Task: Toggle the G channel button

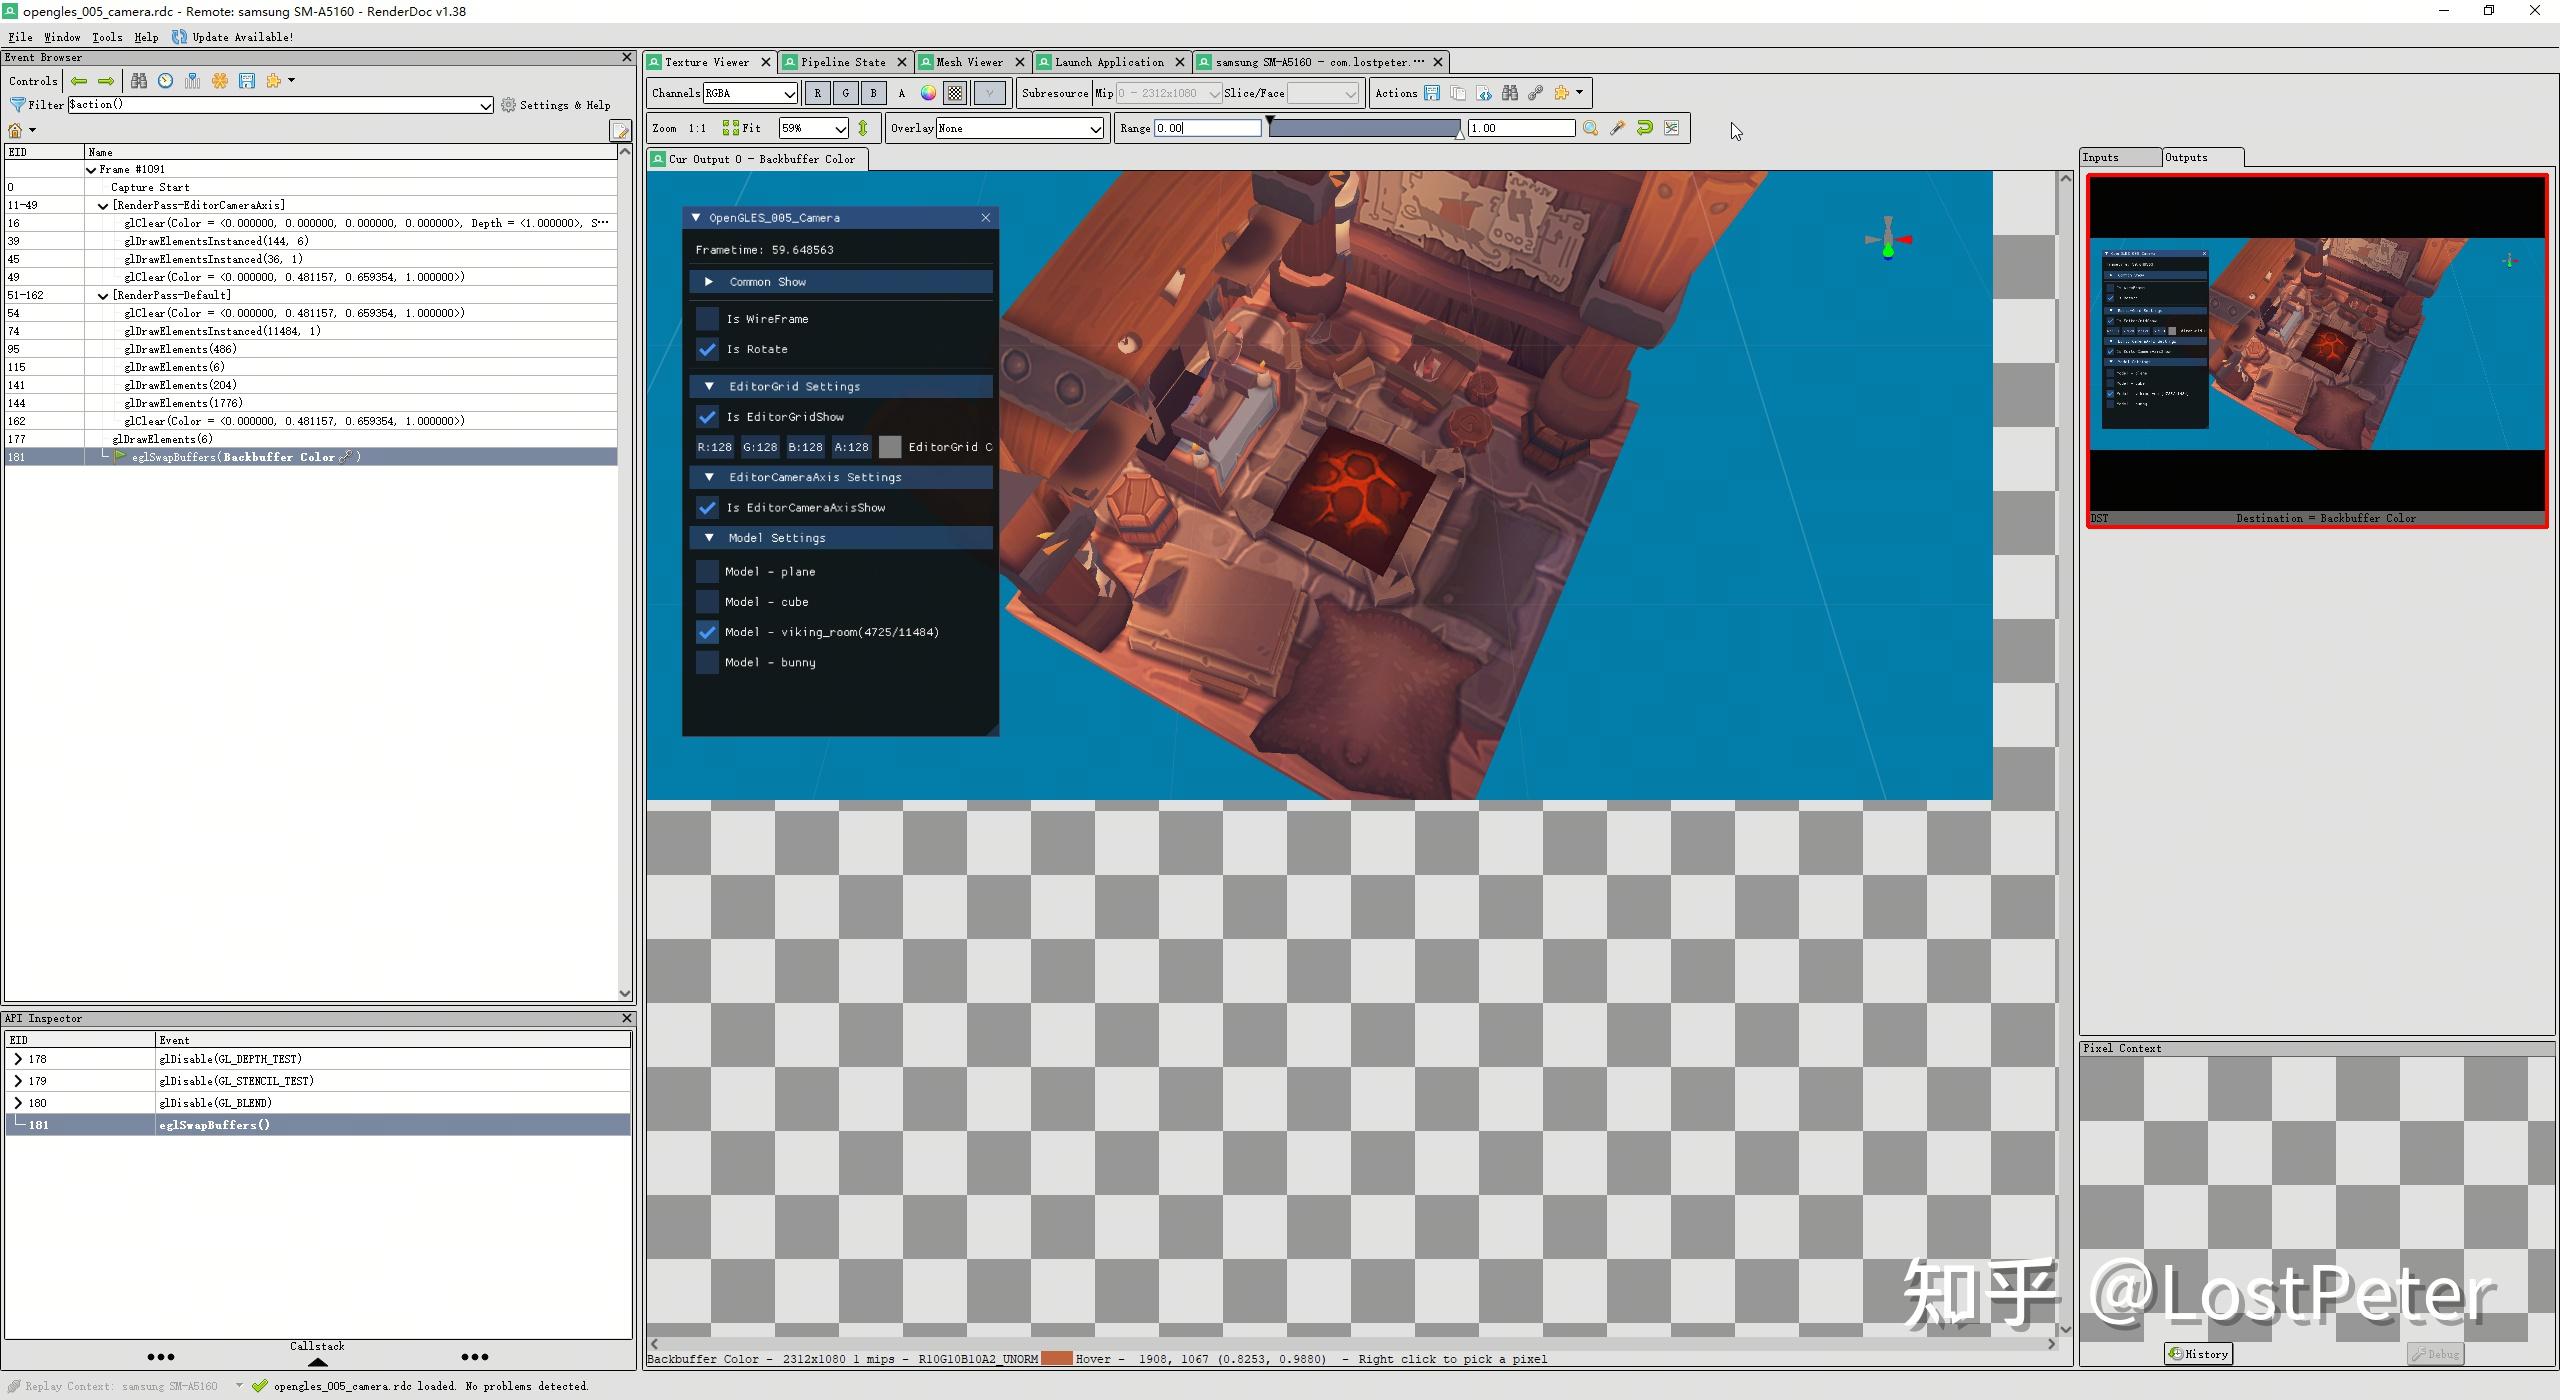Action: (845, 93)
